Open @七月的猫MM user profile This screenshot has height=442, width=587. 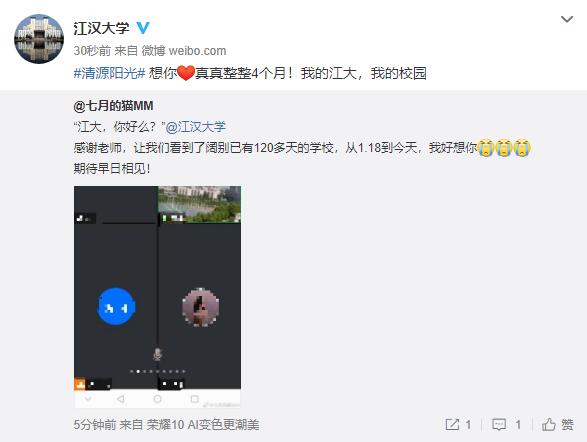click(113, 106)
